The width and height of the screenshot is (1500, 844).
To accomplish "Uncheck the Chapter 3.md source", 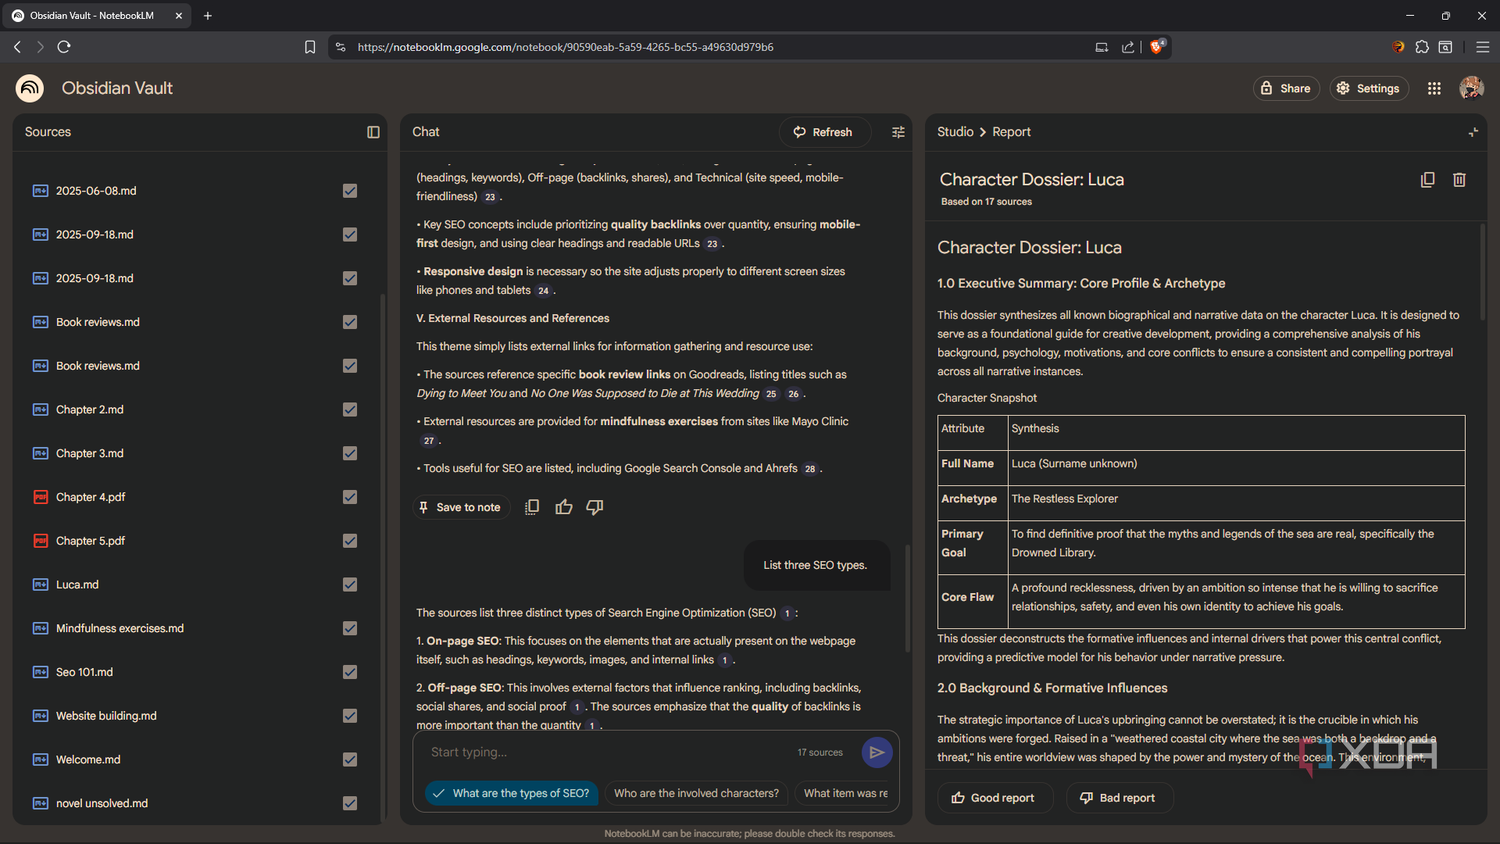I will [350, 454].
